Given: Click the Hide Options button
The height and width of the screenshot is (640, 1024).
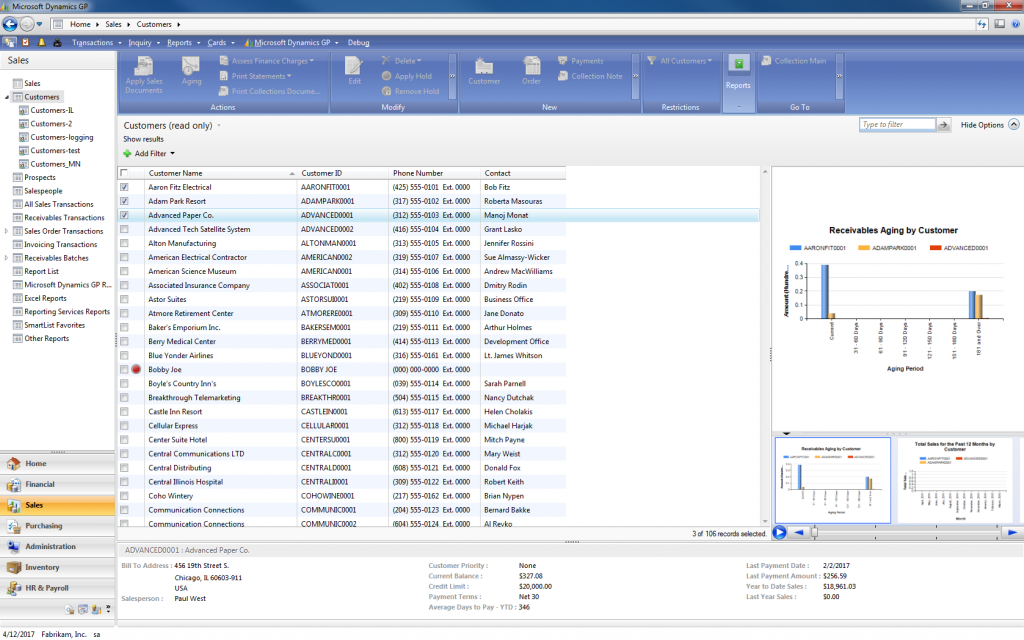Looking at the screenshot, I should pos(989,125).
